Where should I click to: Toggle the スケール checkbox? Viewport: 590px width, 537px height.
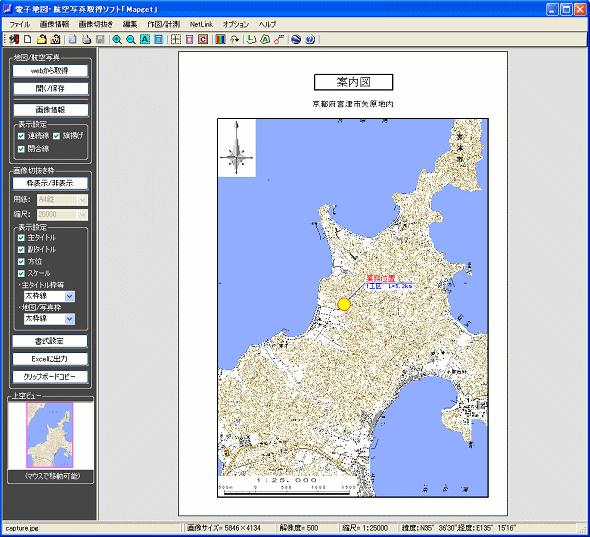(x=21, y=273)
